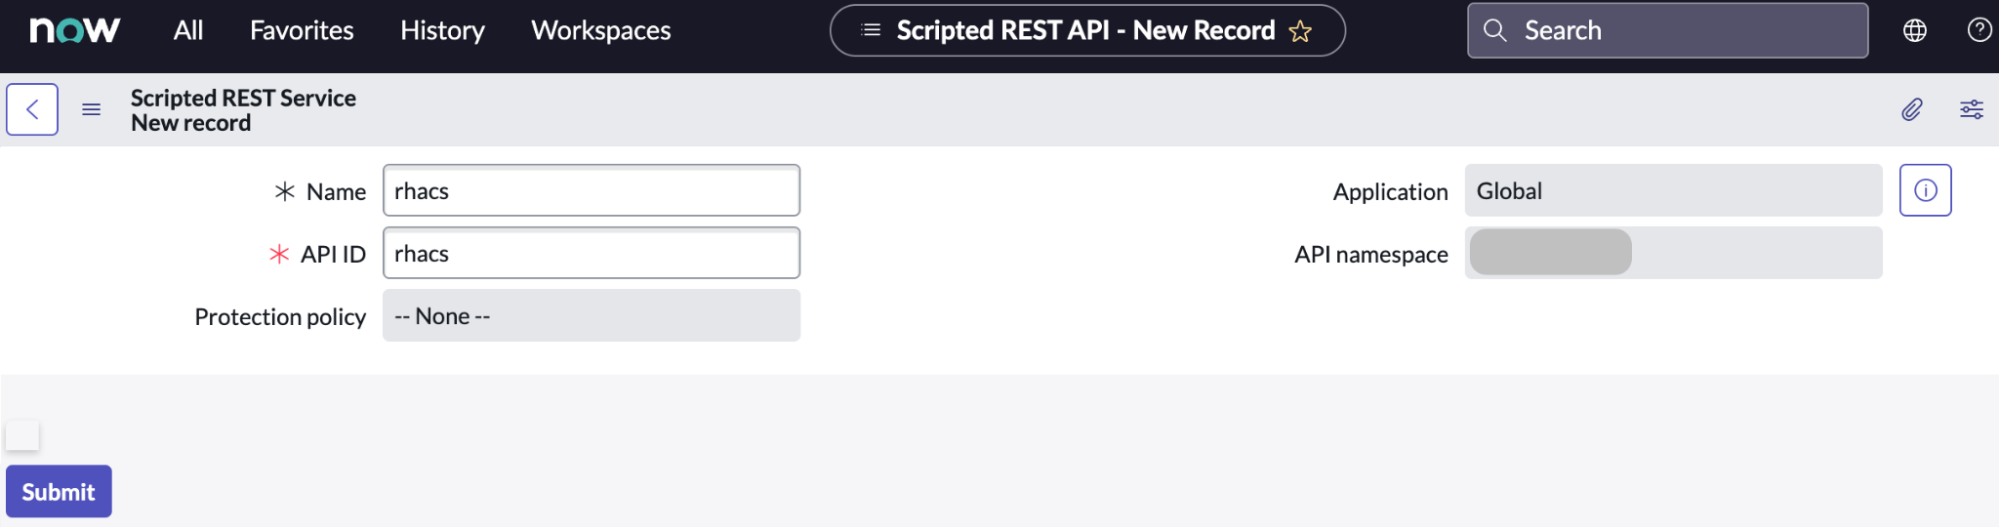The image size is (1999, 528).
Task: Click the Application info icon
Action: point(1925,190)
